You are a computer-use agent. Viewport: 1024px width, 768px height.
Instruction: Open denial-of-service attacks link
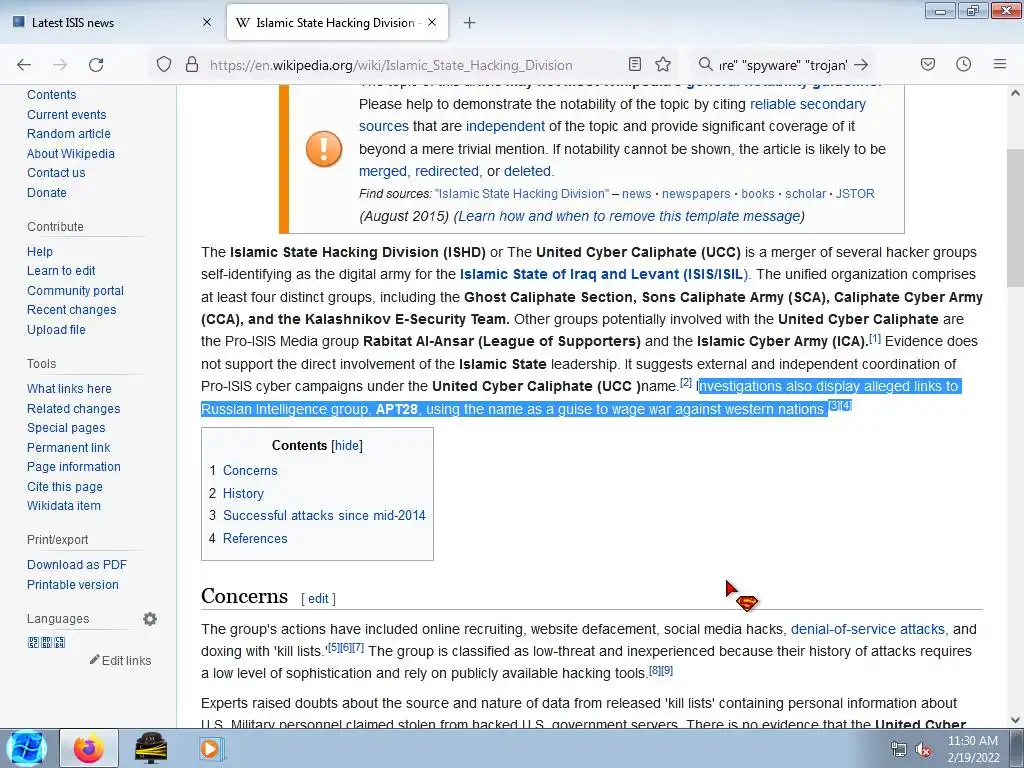[867, 629]
